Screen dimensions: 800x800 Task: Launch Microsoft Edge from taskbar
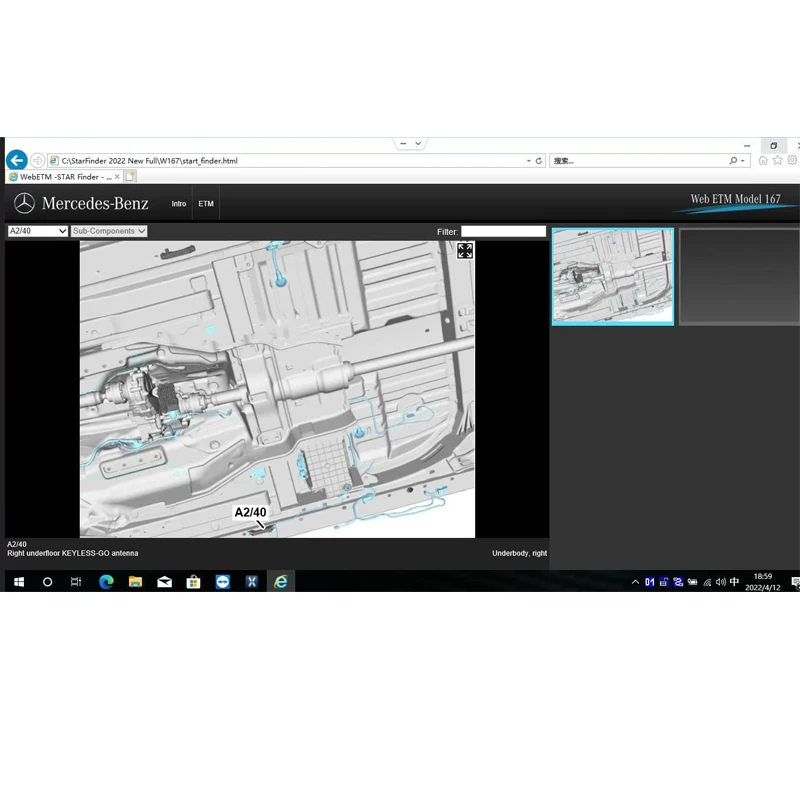(x=106, y=582)
